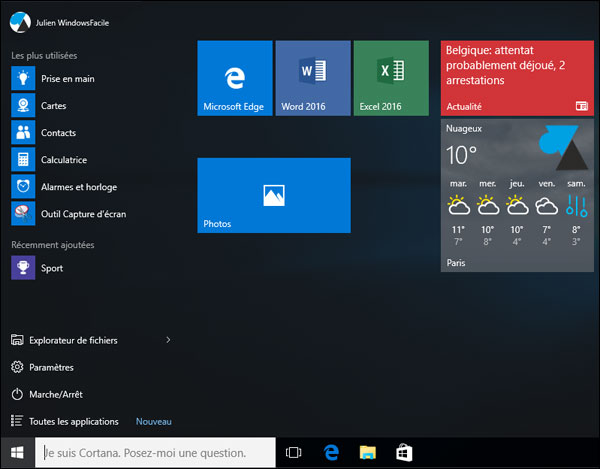Open the Contacts people icon
Screen dimensions: 600x469
(x=23, y=132)
